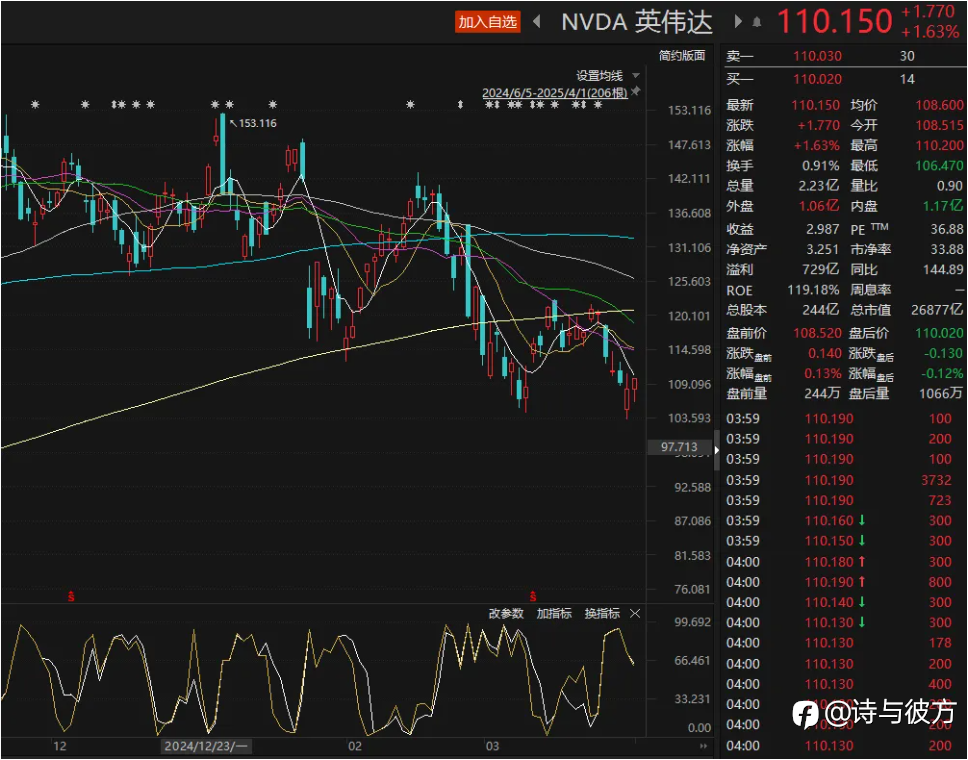Open the red S marker near December
Image resolution: width=968 pixels, height=760 pixels.
pos(71,597)
